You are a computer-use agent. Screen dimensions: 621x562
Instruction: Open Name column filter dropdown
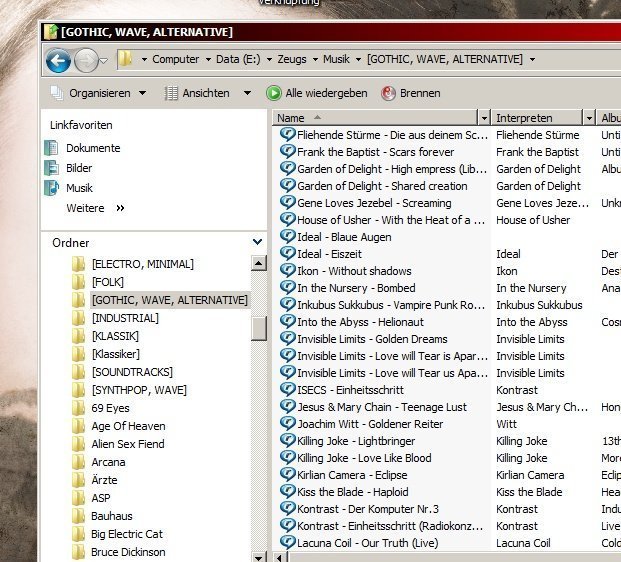[484, 118]
